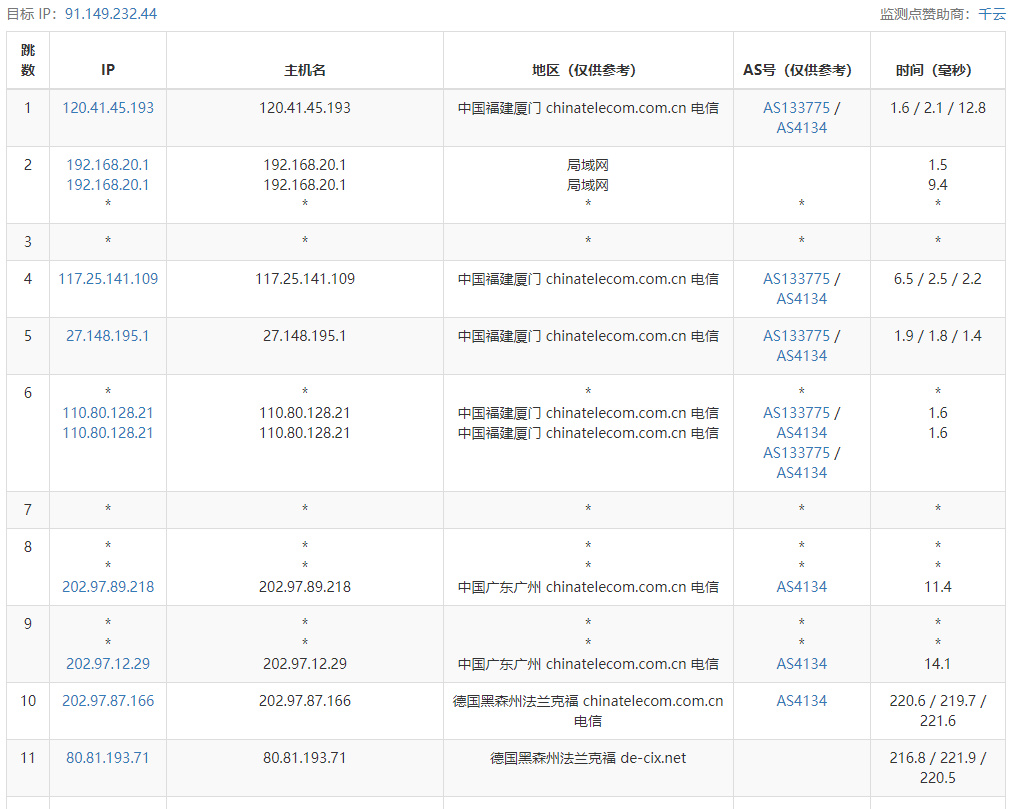Click the 跳数 column header
Screen dimensions: 1010x809
[x=28, y=60]
